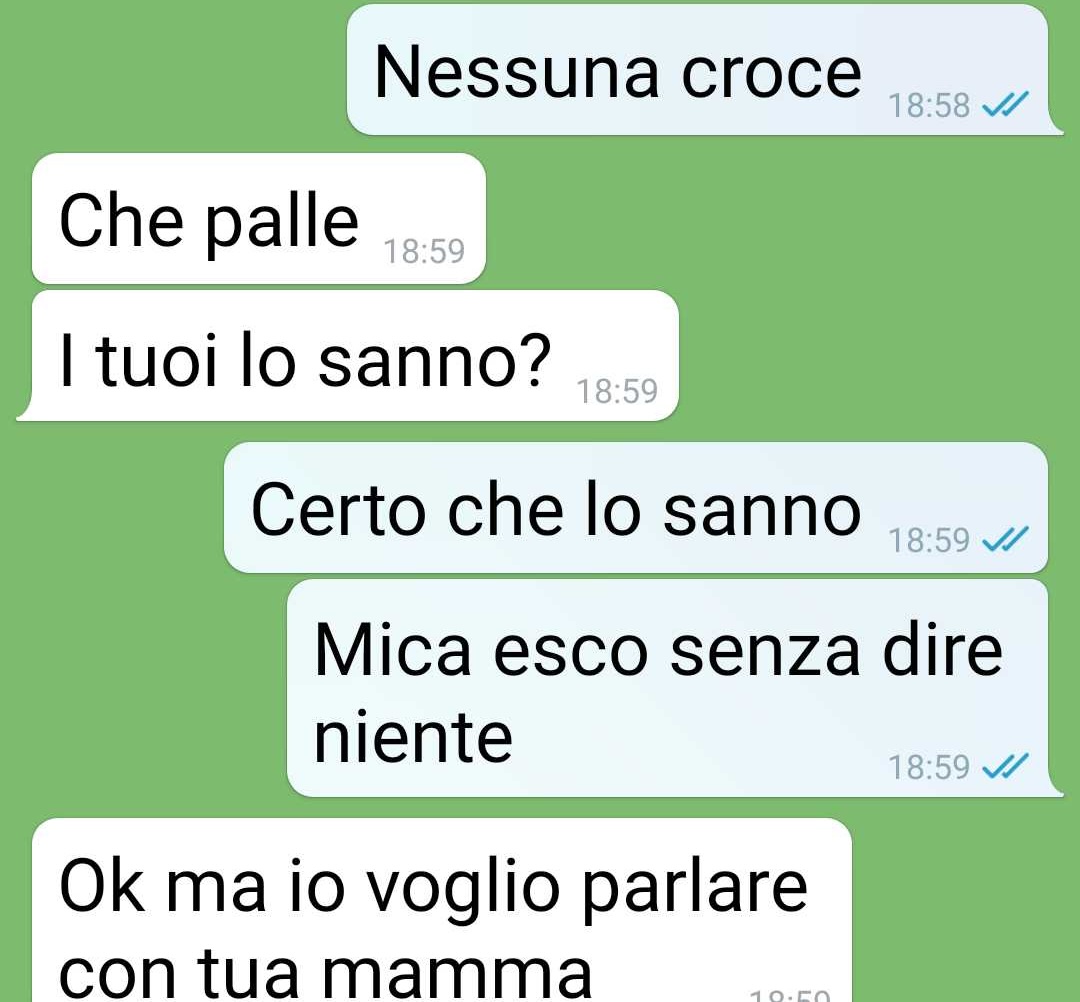Tap the 18:59 timestamp beside 'Che palle'
Viewport: 1080px width, 1002px height.
pyautogui.click(x=424, y=251)
